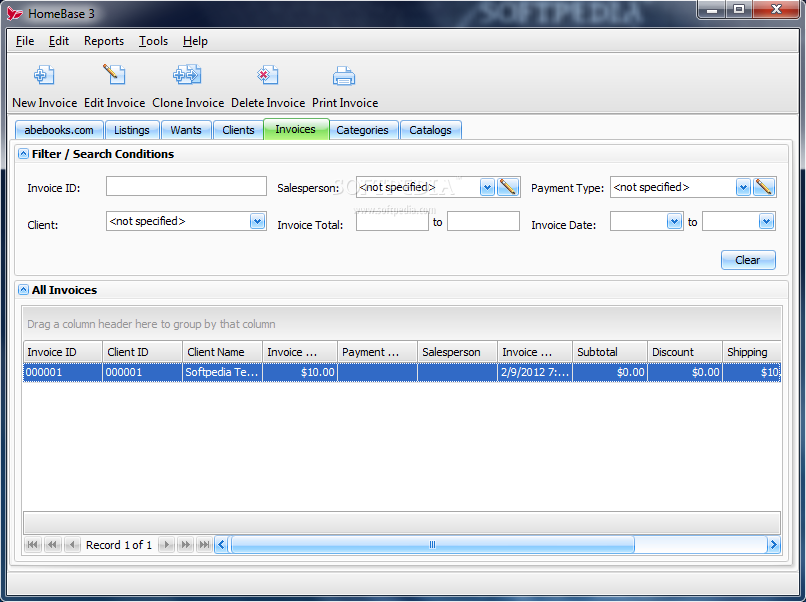Viewport: 806px width, 602px height.
Task: Sort by Invoice ID column header
Action: tap(63, 352)
